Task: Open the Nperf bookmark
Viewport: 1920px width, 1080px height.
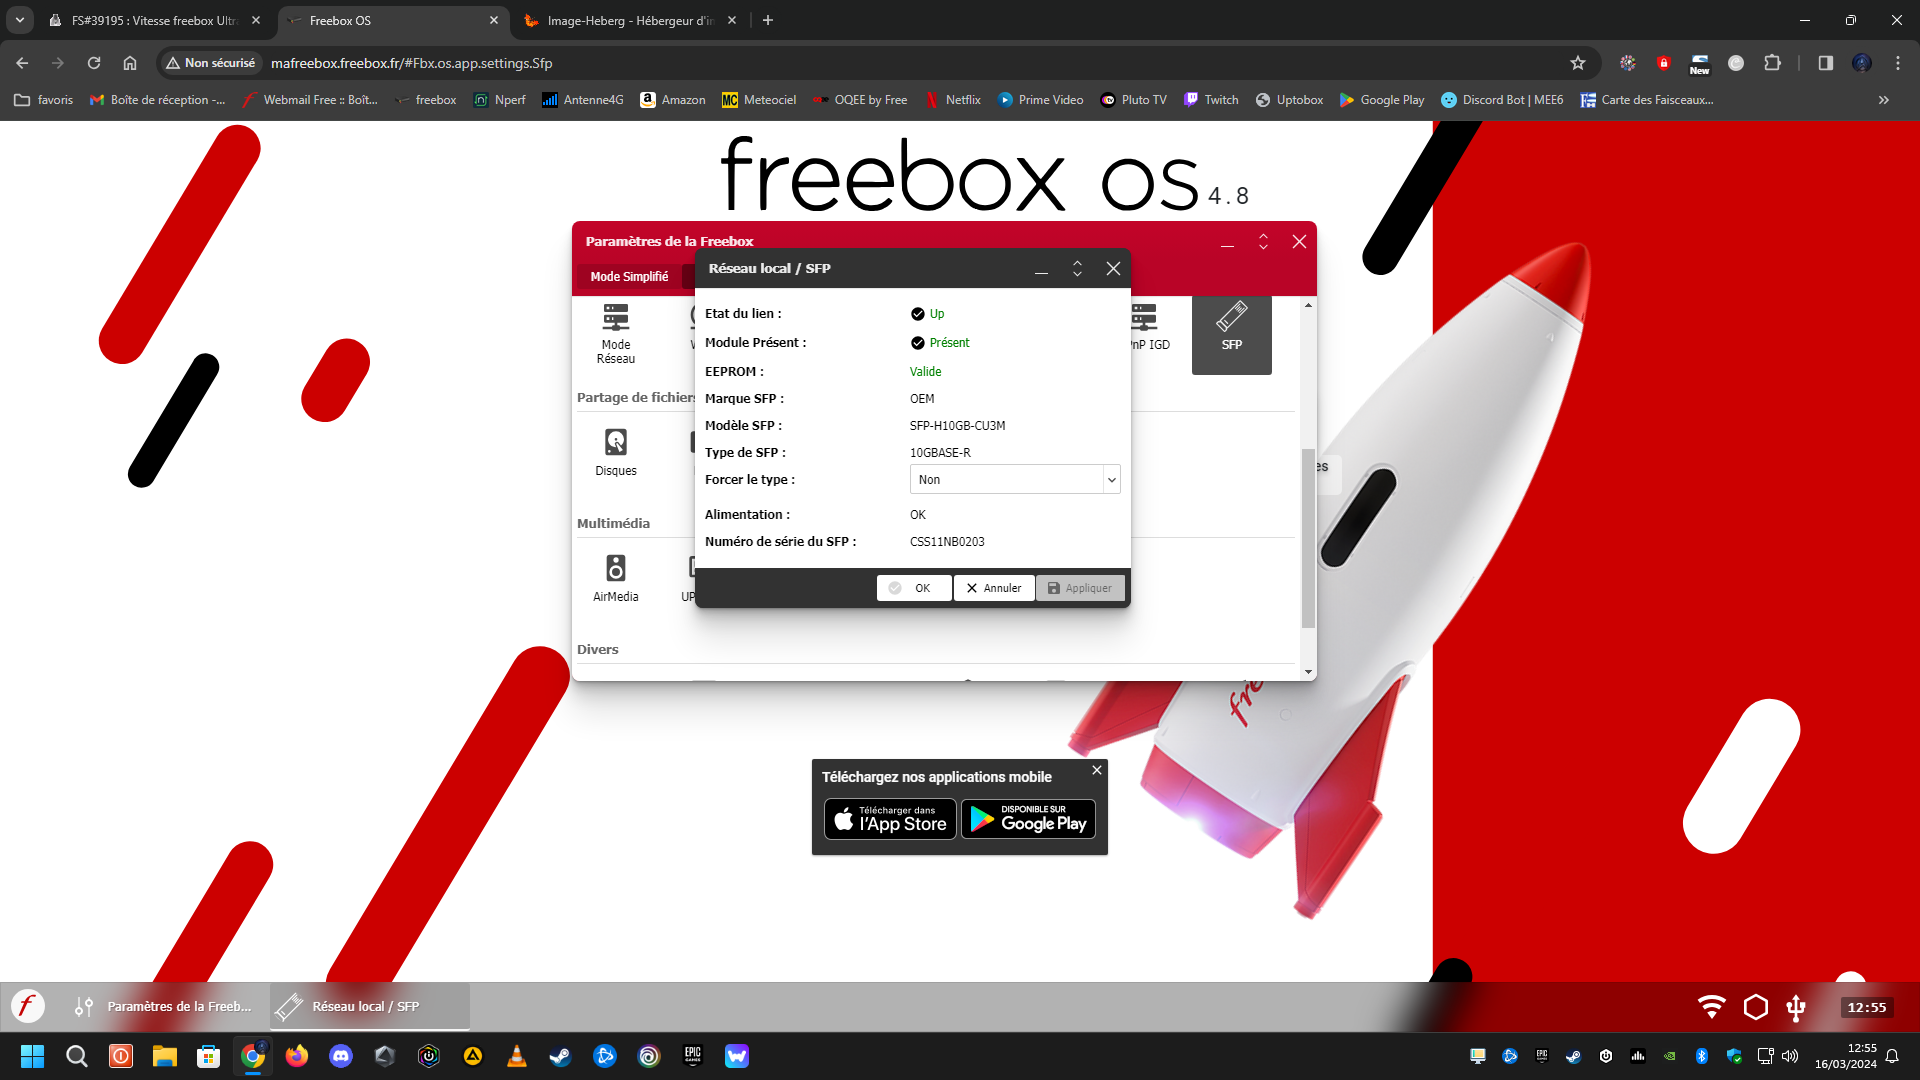Action: tap(500, 100)
